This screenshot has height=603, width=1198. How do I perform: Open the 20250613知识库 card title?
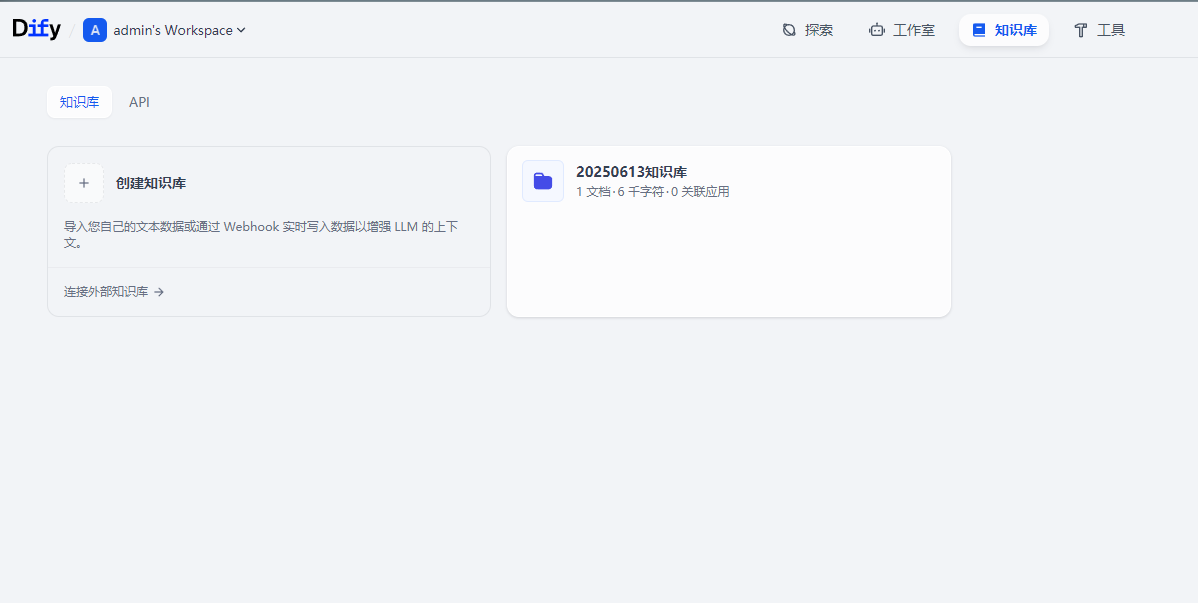(631, 172)
